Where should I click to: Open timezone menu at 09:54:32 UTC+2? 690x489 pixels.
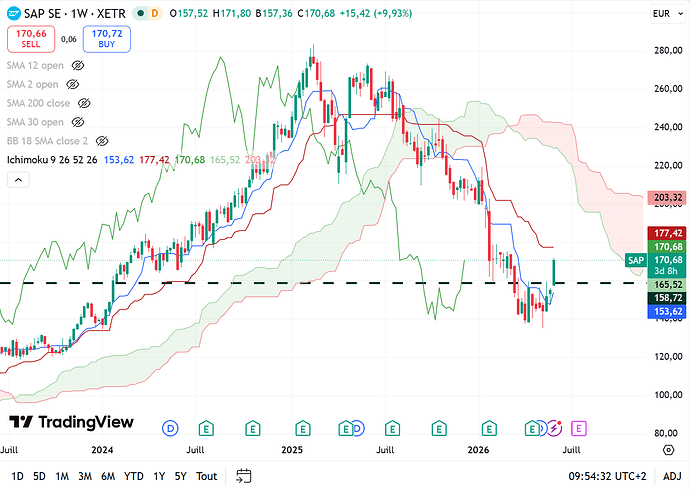(x=607, y=476)
